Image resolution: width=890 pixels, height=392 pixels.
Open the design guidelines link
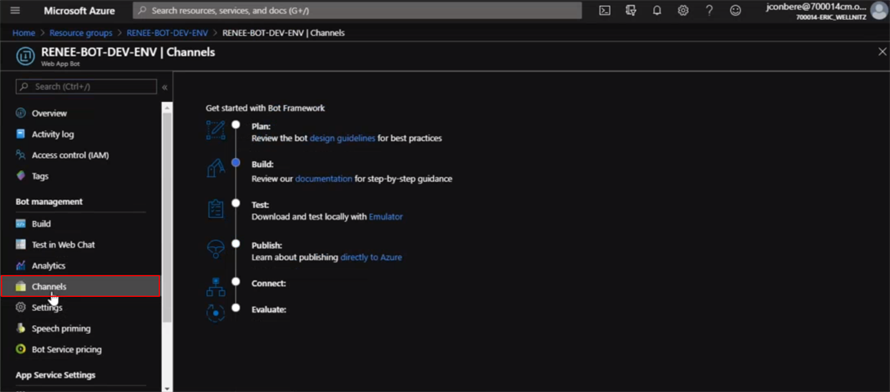pos(342,138)
